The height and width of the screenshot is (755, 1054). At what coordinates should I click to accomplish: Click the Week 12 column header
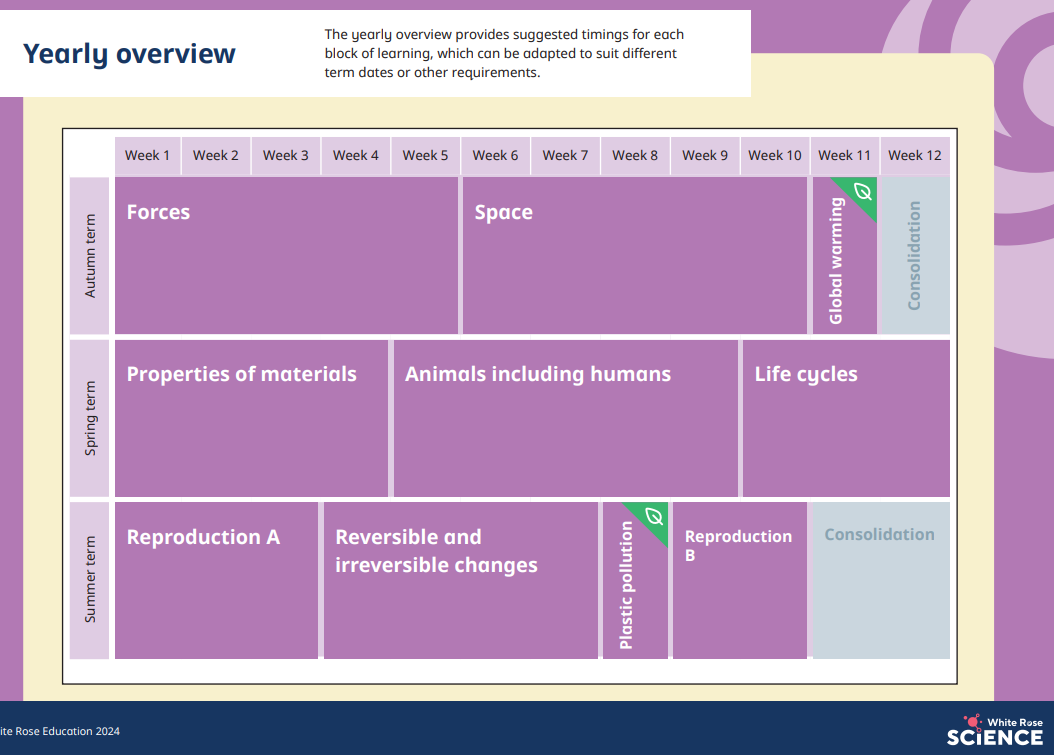914,155
